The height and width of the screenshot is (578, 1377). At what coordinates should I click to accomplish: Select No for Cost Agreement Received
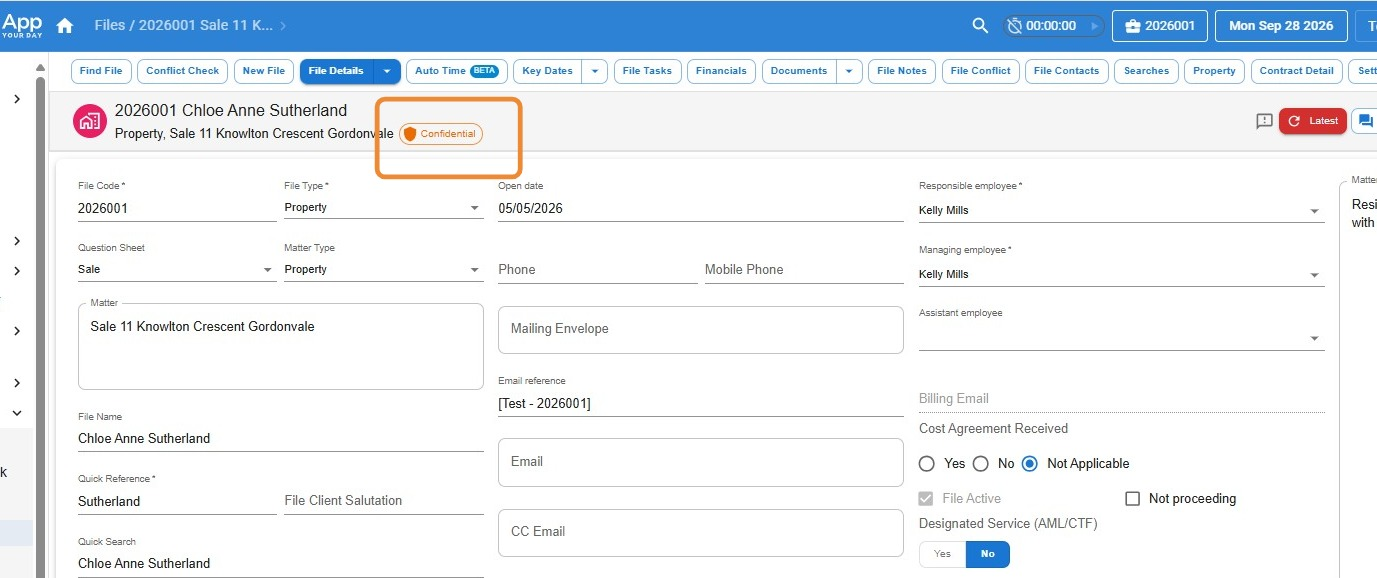pyautogui.click(x=981, y=464)
